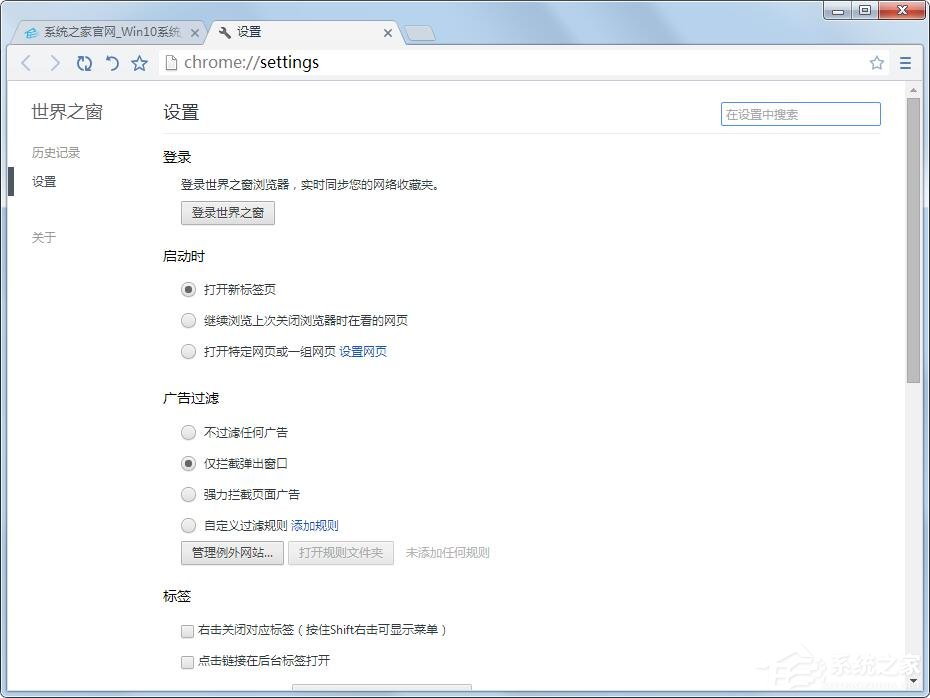Open the browser hamburger menu

point(906,62)
